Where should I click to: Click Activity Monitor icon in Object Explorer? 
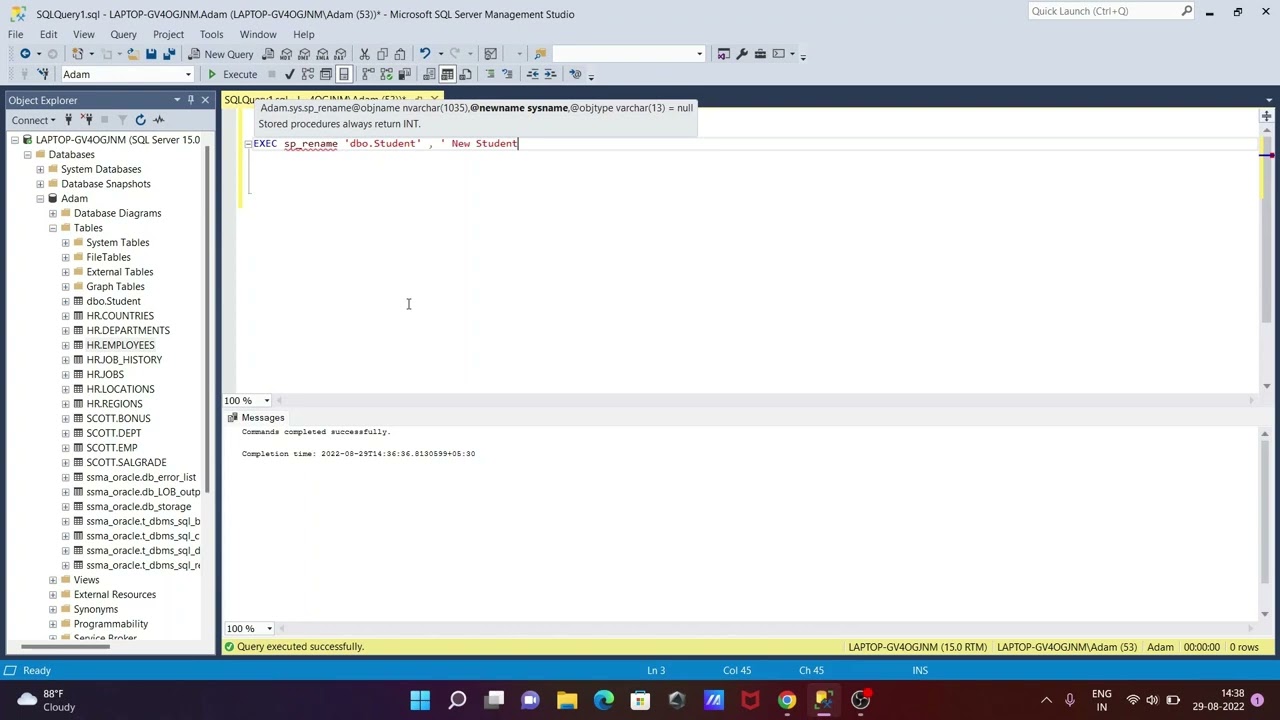158,120
